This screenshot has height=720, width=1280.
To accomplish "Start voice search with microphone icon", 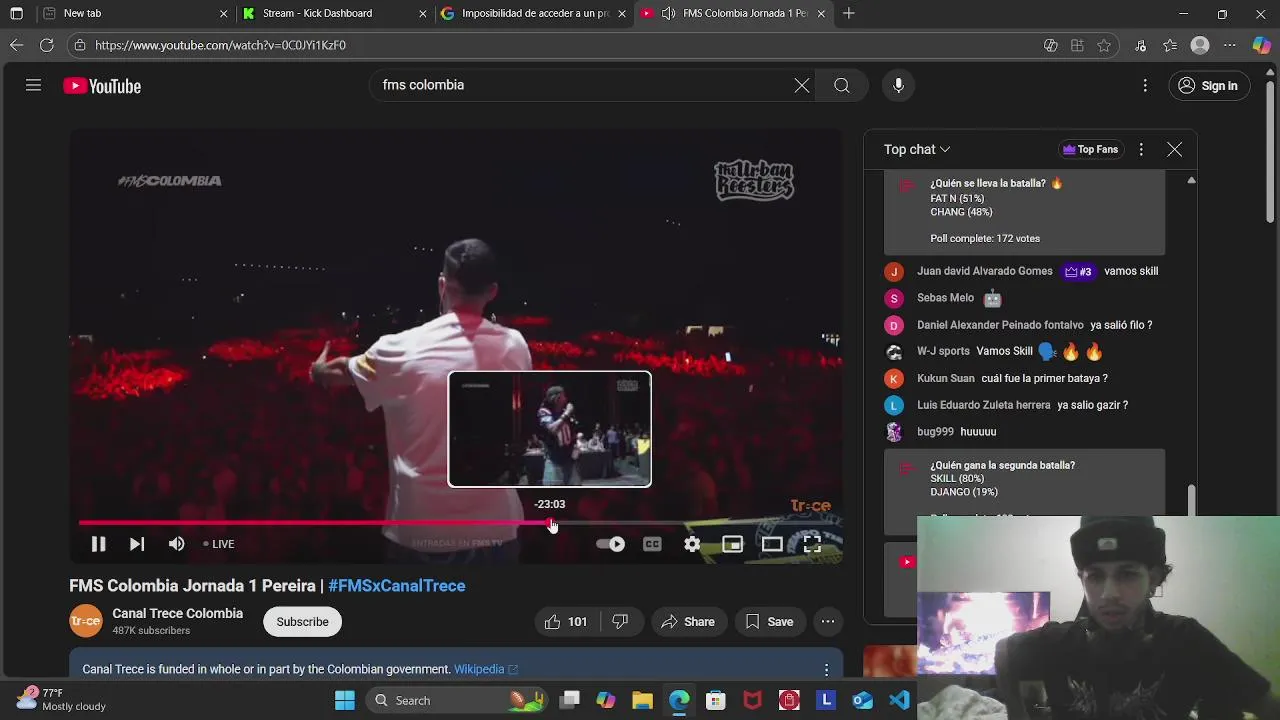I will pos(898,86).
